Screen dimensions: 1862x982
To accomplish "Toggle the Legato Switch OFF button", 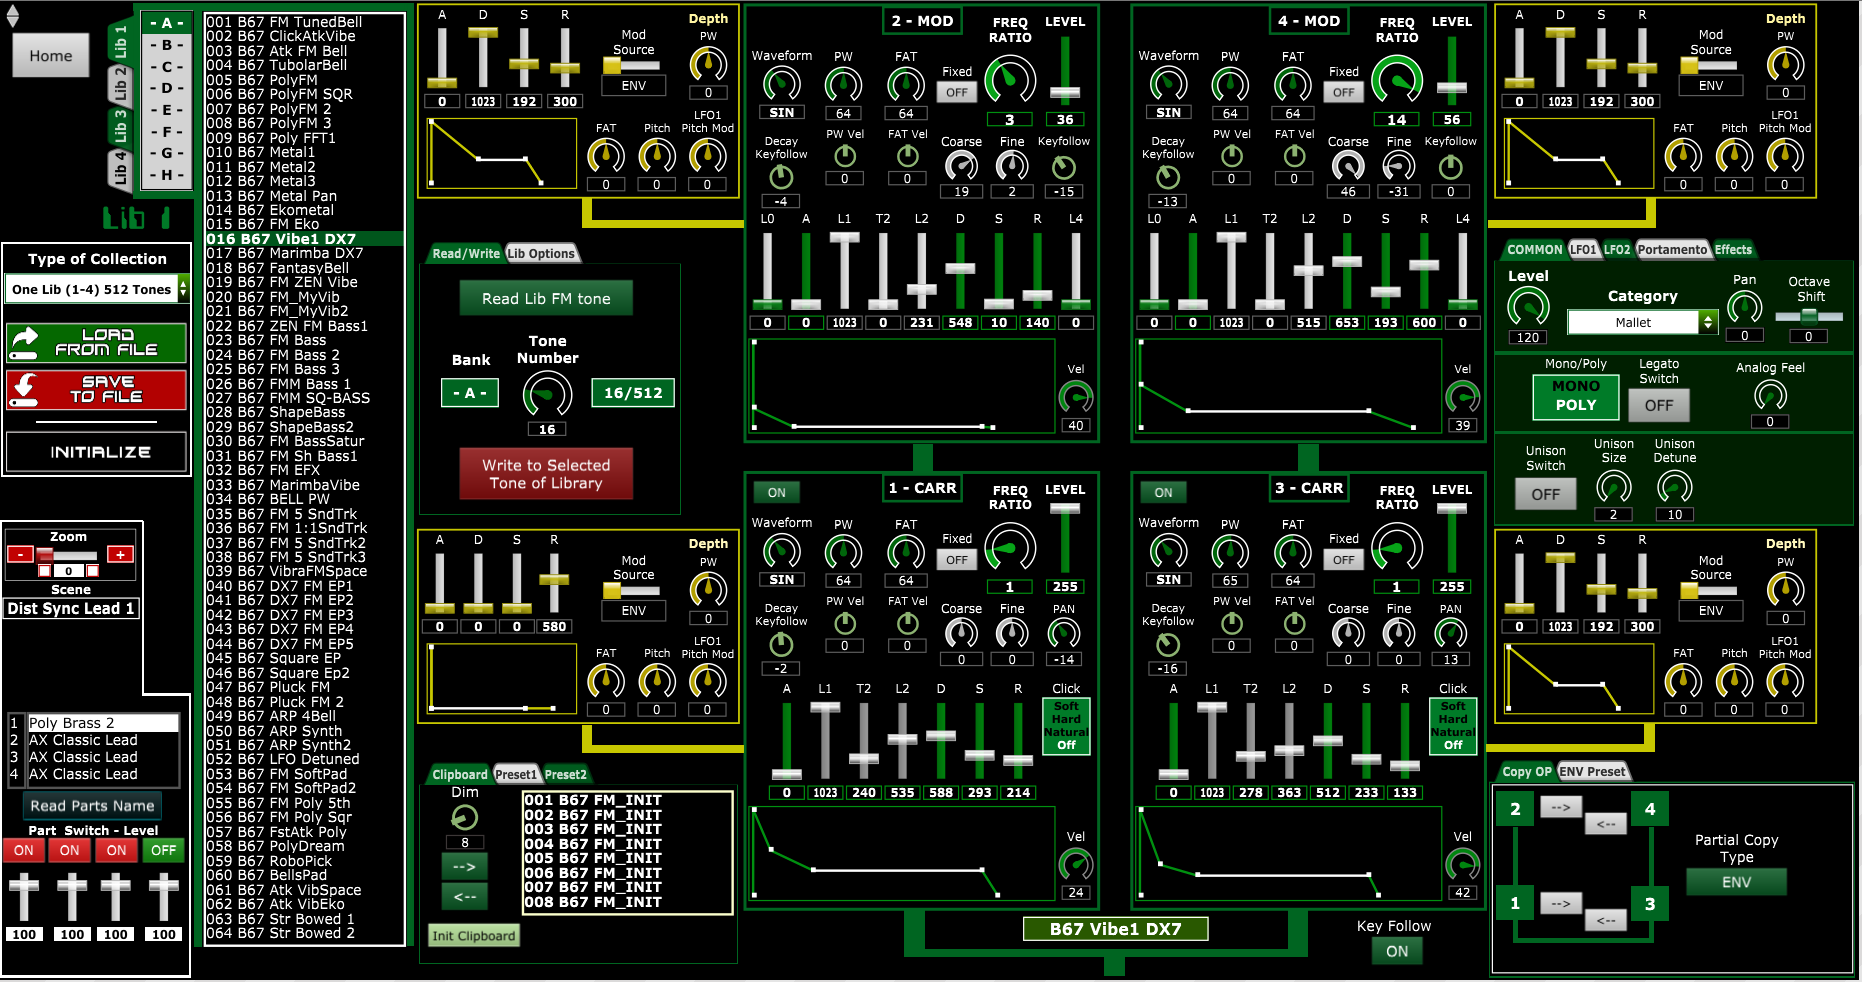I will tap(1658, 405).
